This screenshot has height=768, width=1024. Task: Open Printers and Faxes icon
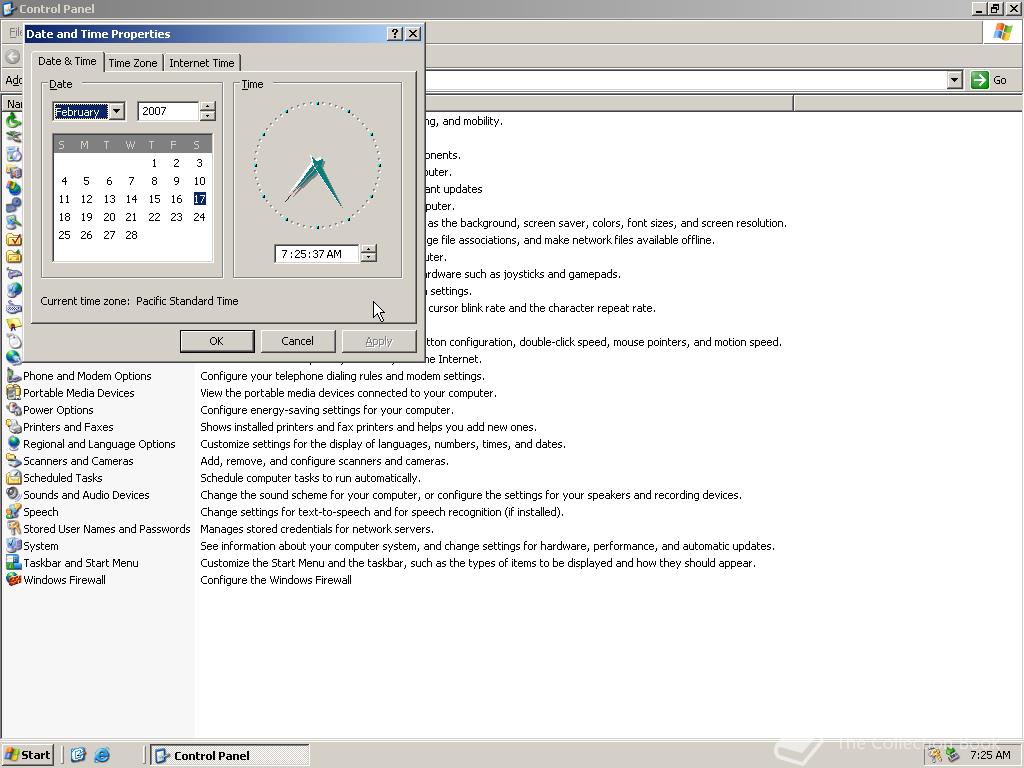[x=14, y=426]
